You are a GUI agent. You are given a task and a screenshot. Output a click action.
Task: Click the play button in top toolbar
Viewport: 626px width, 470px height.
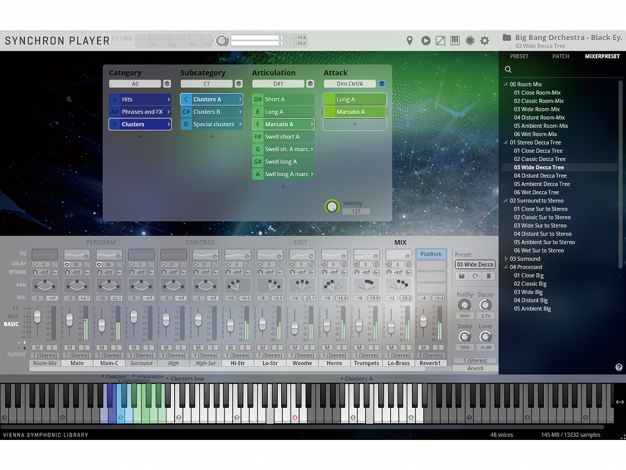coord(426,40)
